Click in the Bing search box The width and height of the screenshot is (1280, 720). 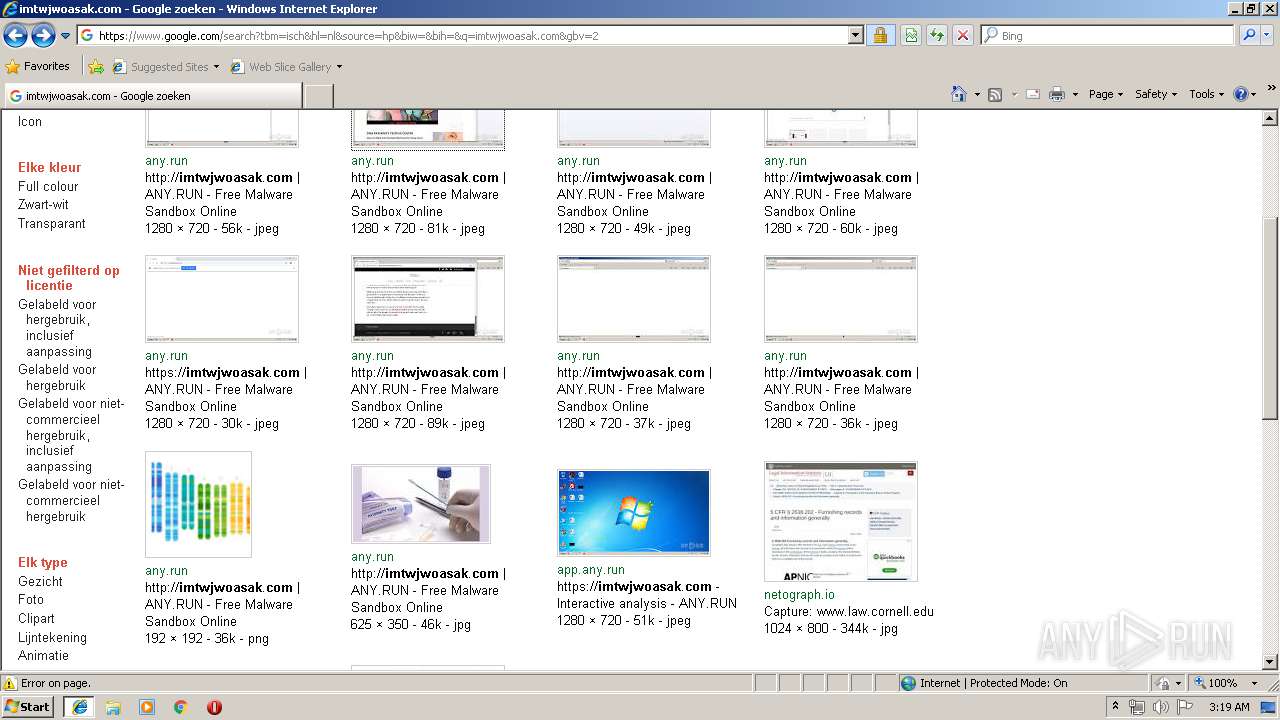tap(1107, 35)
